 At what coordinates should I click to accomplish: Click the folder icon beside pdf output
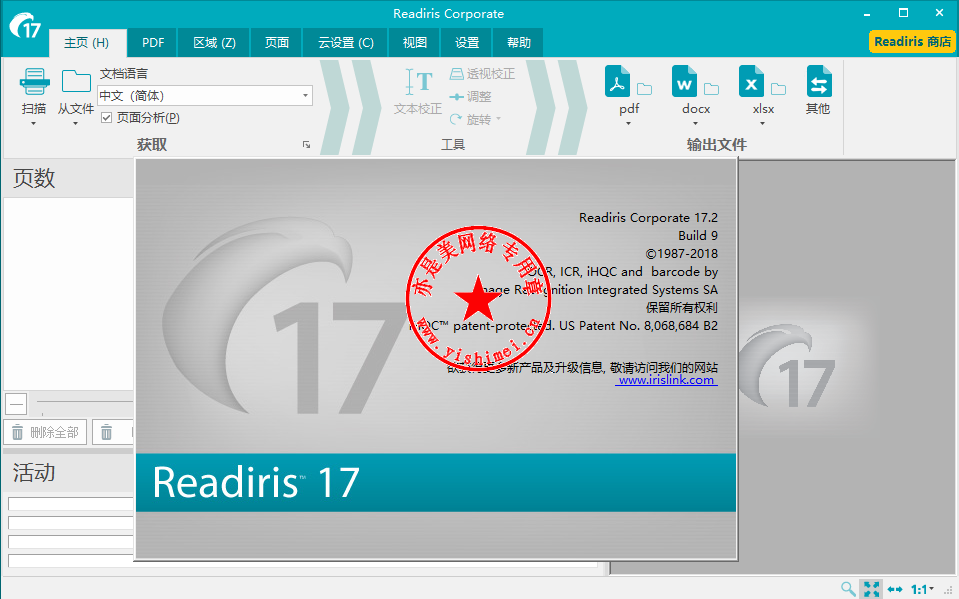point(644,89)
